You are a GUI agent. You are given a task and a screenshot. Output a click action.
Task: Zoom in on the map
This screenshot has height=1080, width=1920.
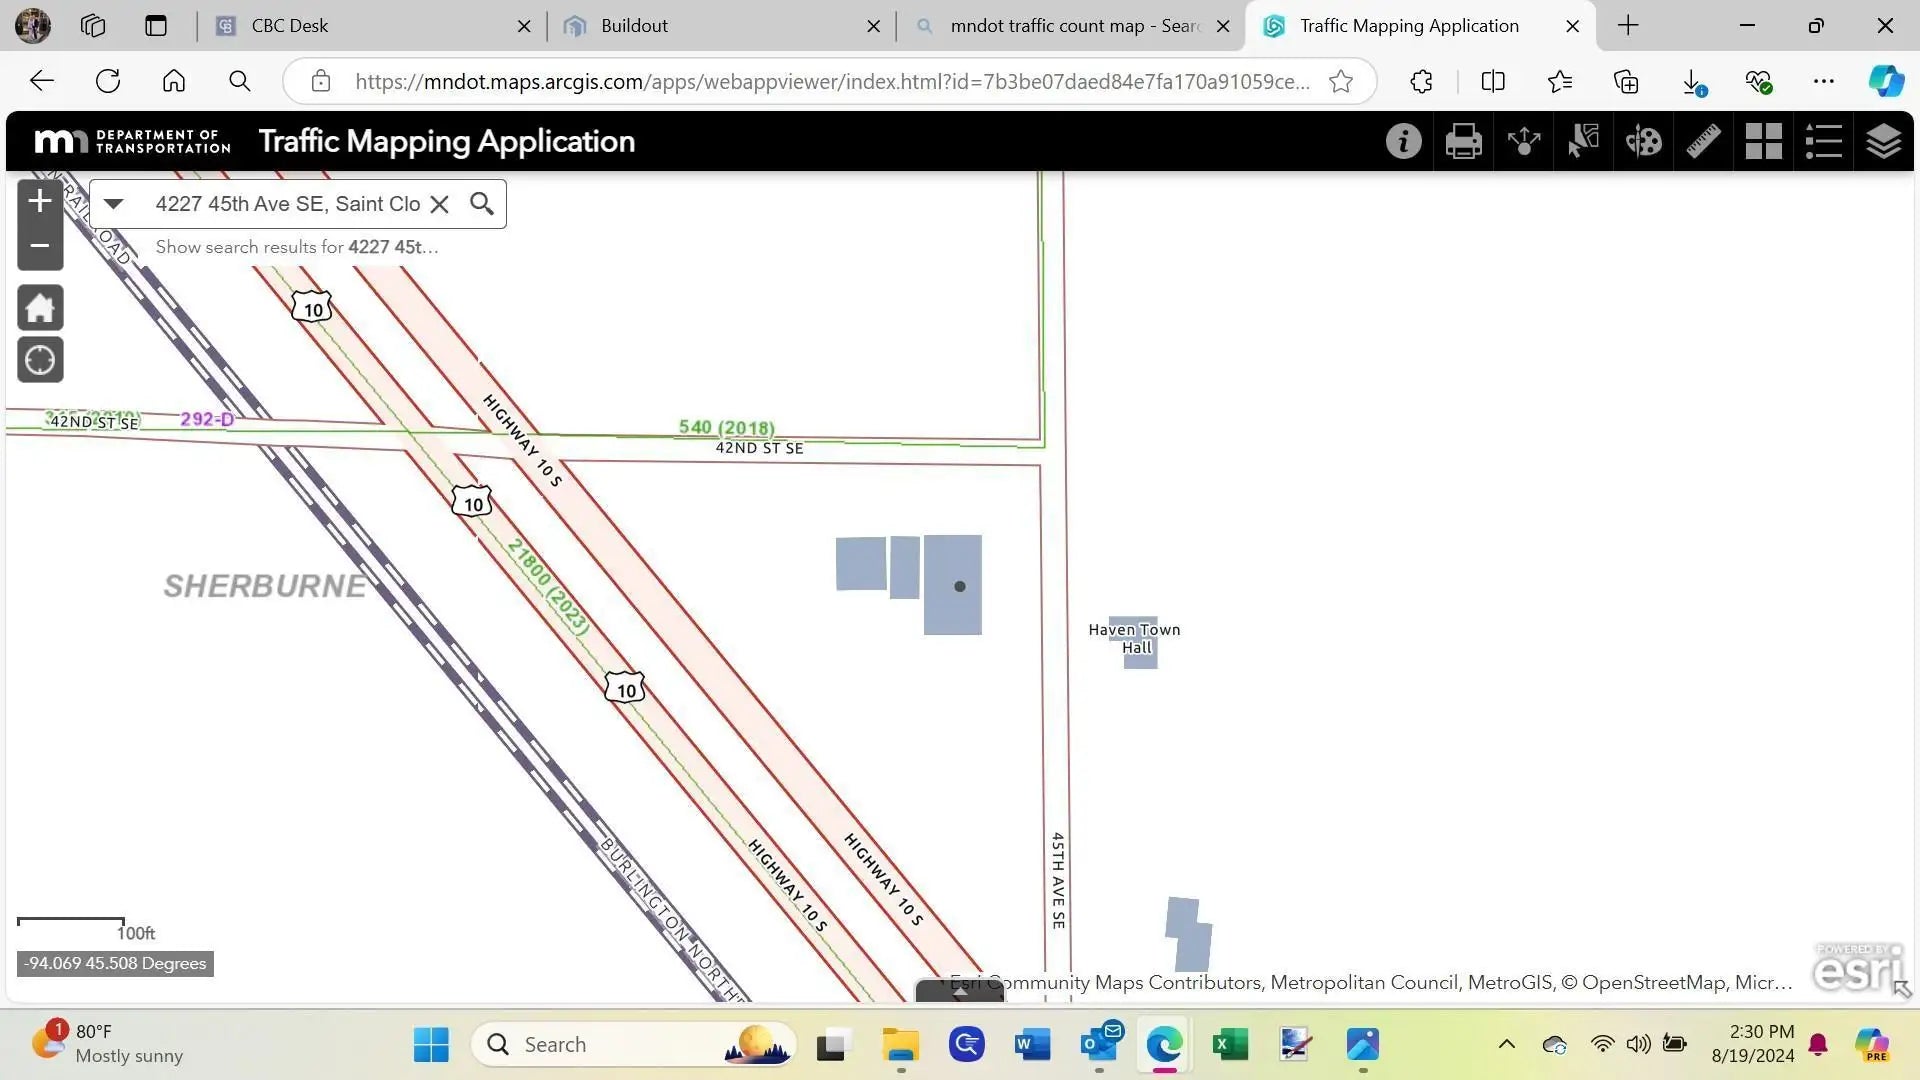[40, 201]
